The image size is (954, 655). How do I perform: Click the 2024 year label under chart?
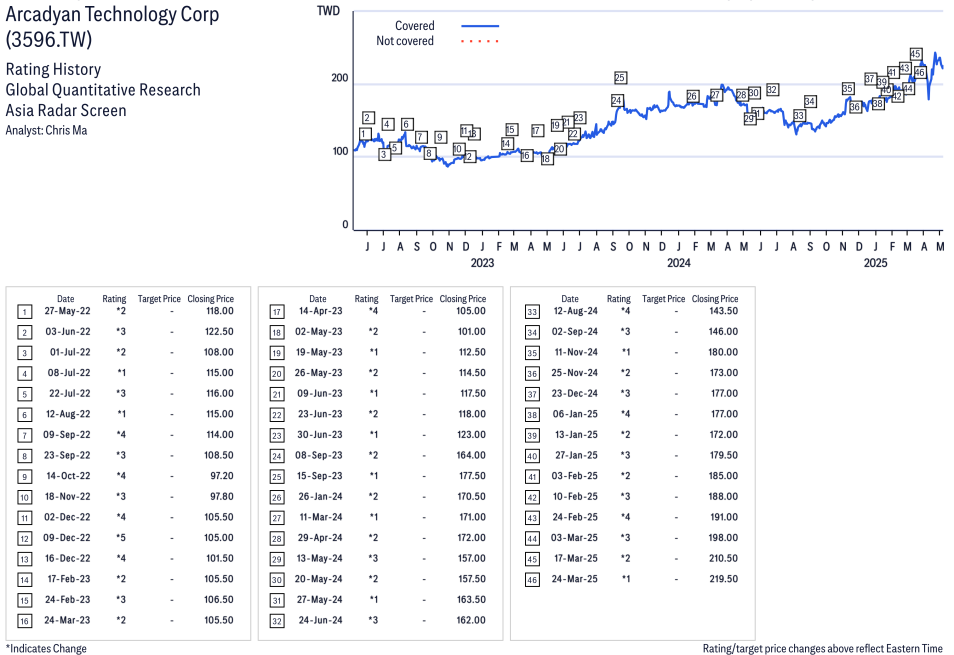679,263
